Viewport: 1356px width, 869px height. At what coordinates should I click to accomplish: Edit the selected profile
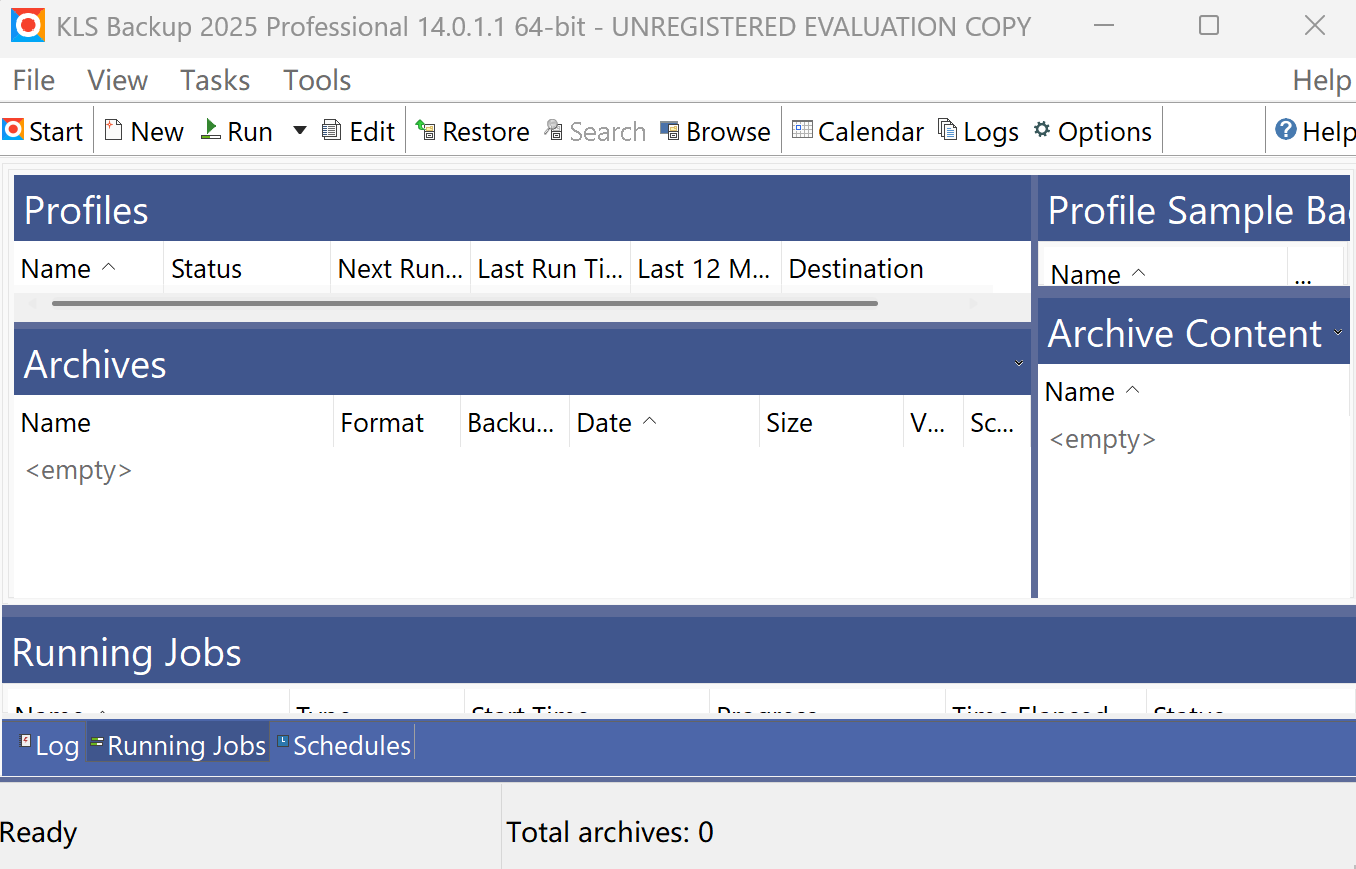coord(359,131)
